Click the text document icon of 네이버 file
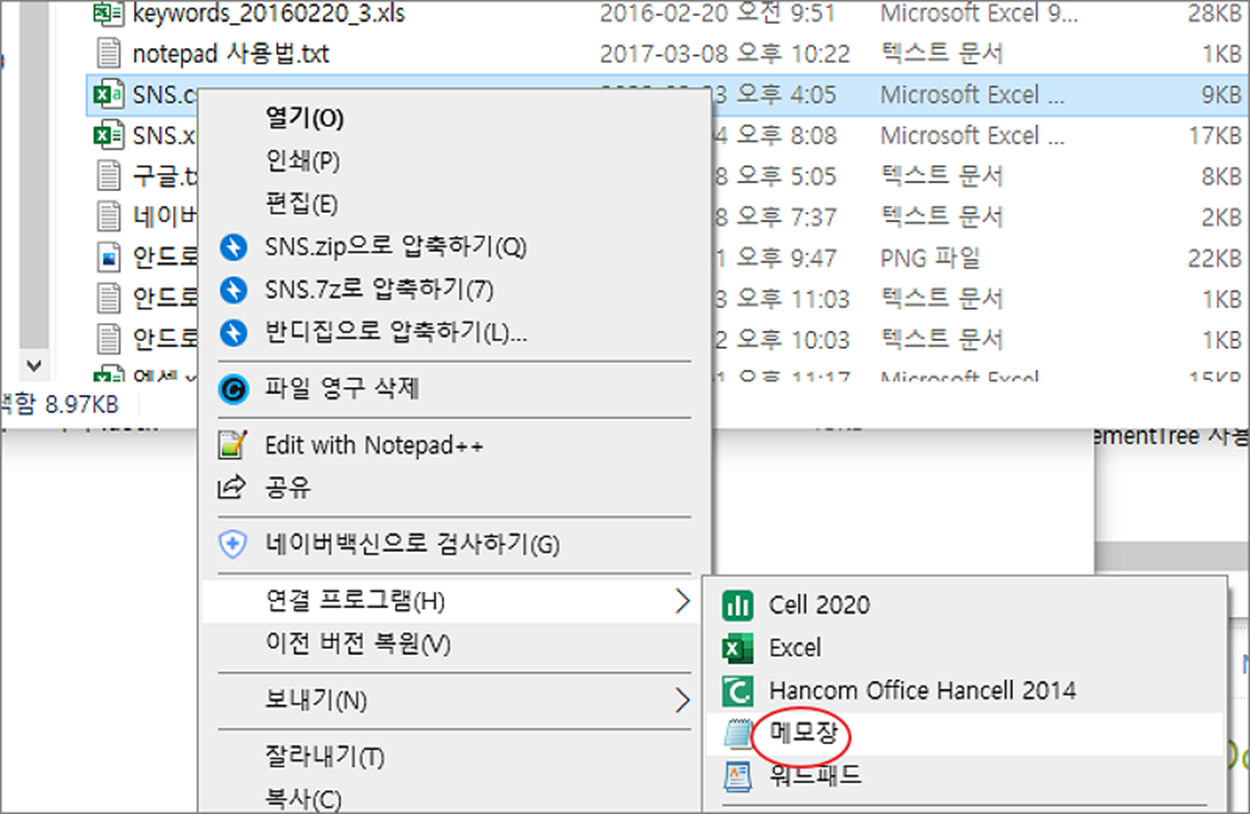The height and width of the screenshot is (814, 1250). [107, 217]
